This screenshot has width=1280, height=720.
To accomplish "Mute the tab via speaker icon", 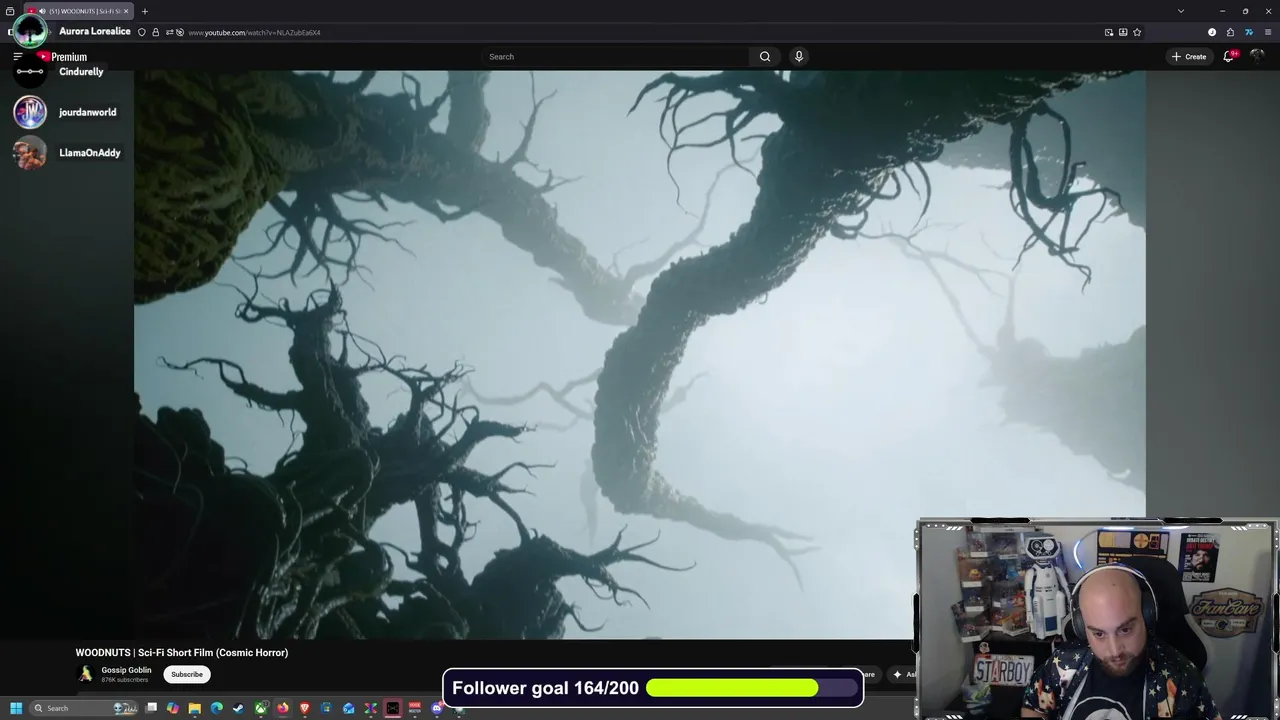I will pyautogui.click(x=44, y=11).
